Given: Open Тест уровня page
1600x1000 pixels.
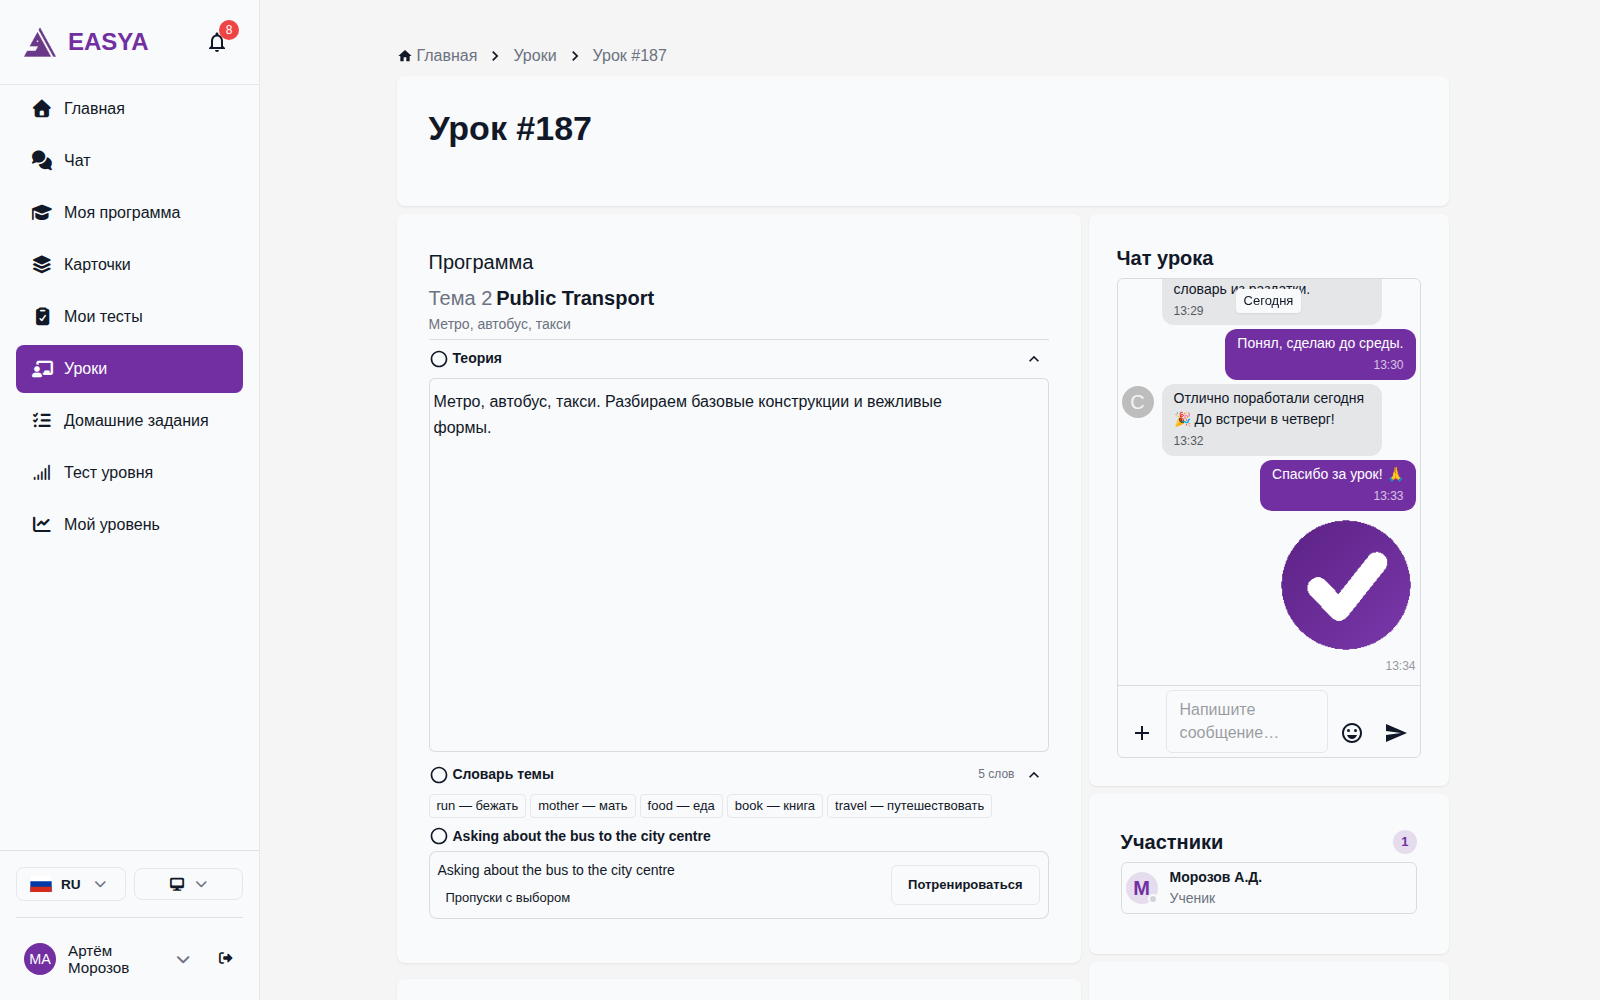Looking at the screenshot, I should [x=129, y=473].
